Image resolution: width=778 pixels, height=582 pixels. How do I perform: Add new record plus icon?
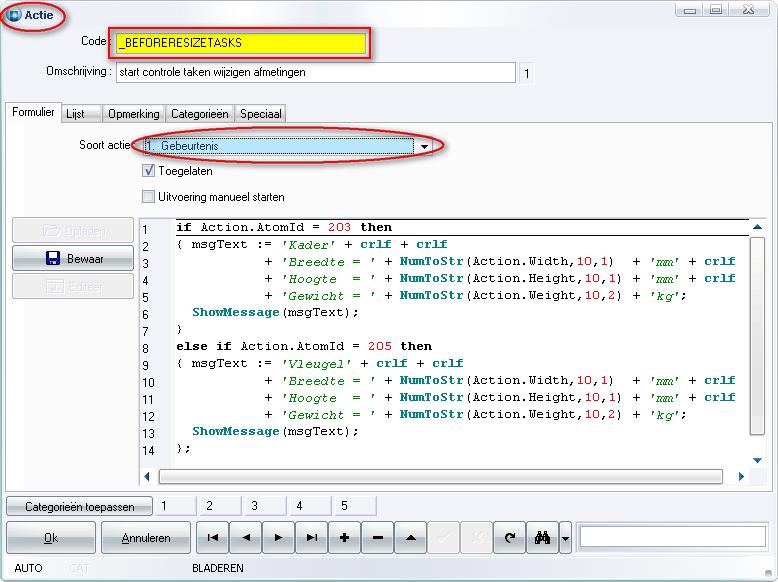coord(344,537)
